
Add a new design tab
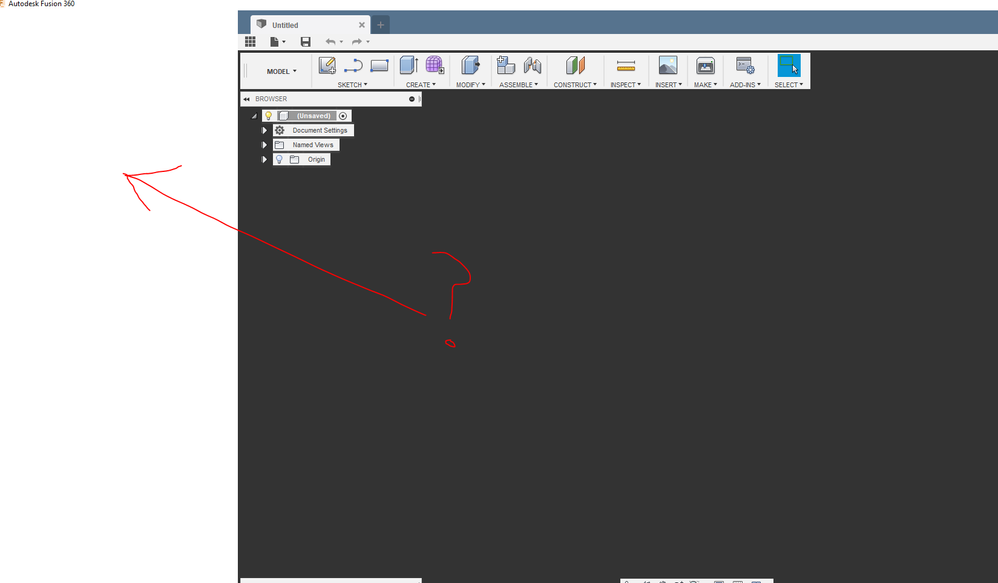coord(381,25)
